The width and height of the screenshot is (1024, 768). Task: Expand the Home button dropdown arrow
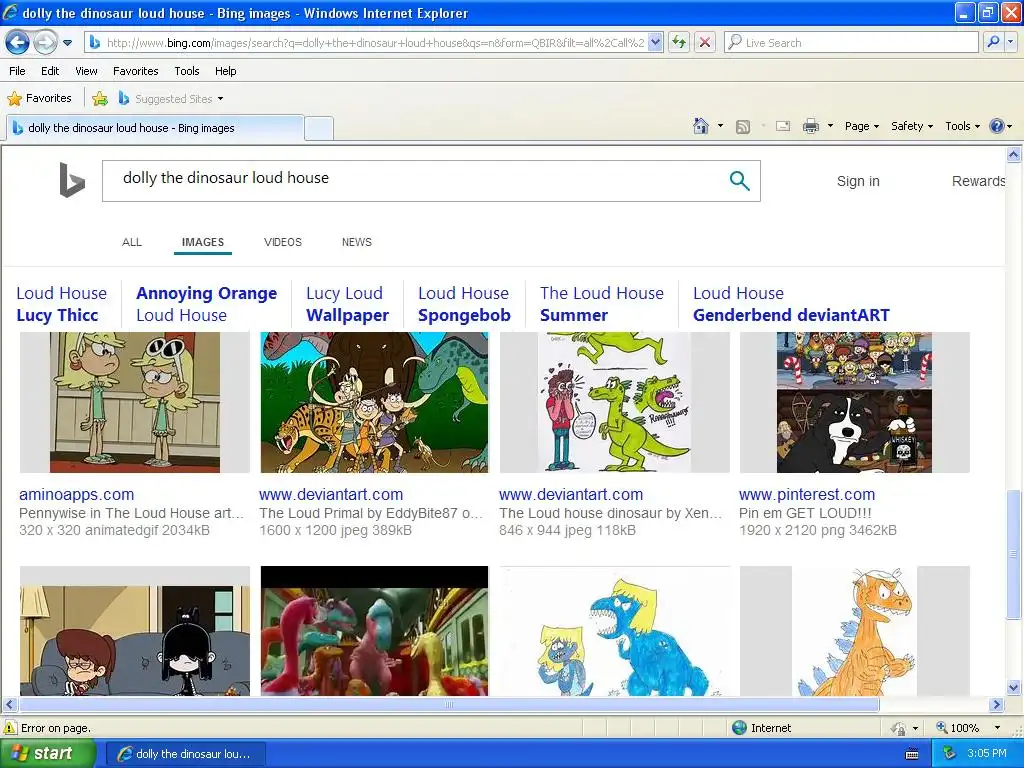point(720,126)
